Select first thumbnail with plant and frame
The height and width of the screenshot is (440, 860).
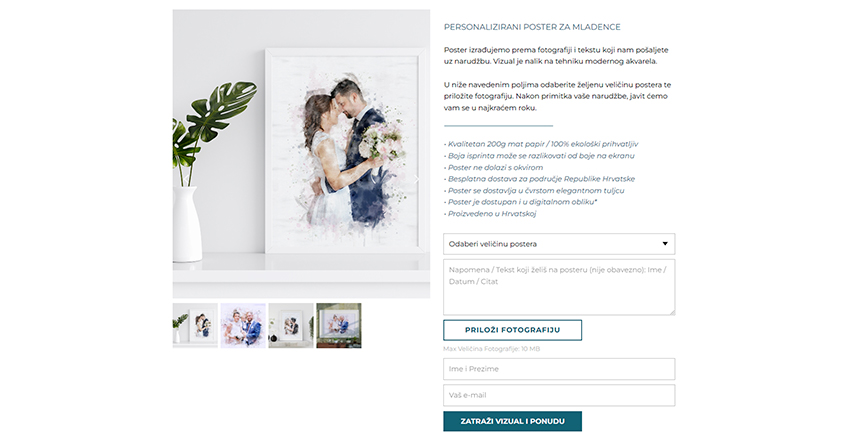point(195,325)
